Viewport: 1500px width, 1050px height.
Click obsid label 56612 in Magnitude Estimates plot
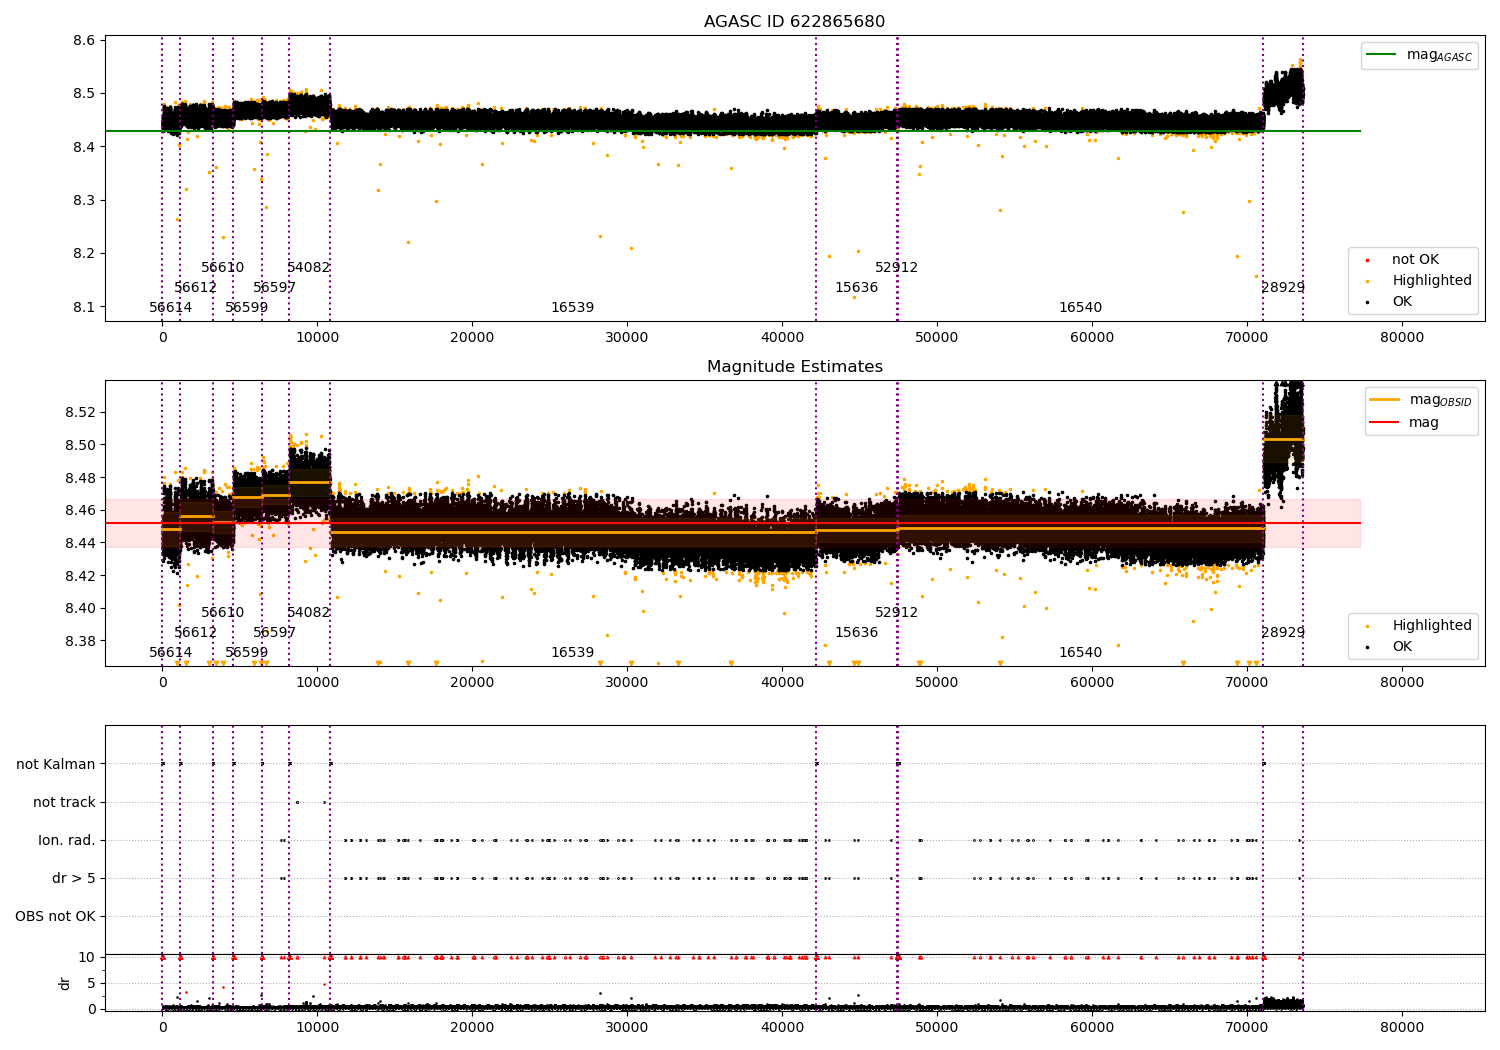pyautogui.click(x=195, y=633)
